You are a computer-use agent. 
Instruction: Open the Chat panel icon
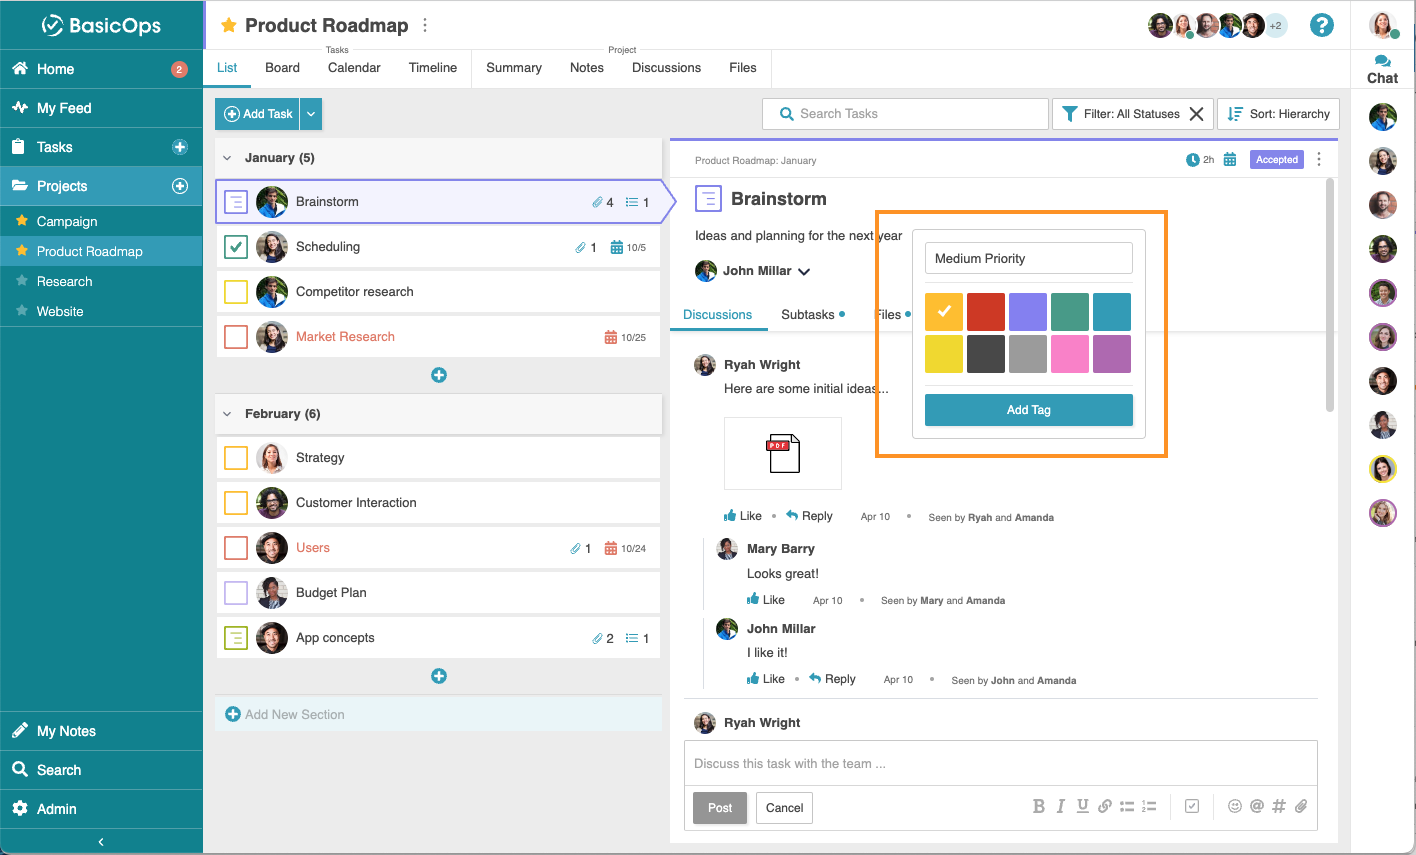1382,69
